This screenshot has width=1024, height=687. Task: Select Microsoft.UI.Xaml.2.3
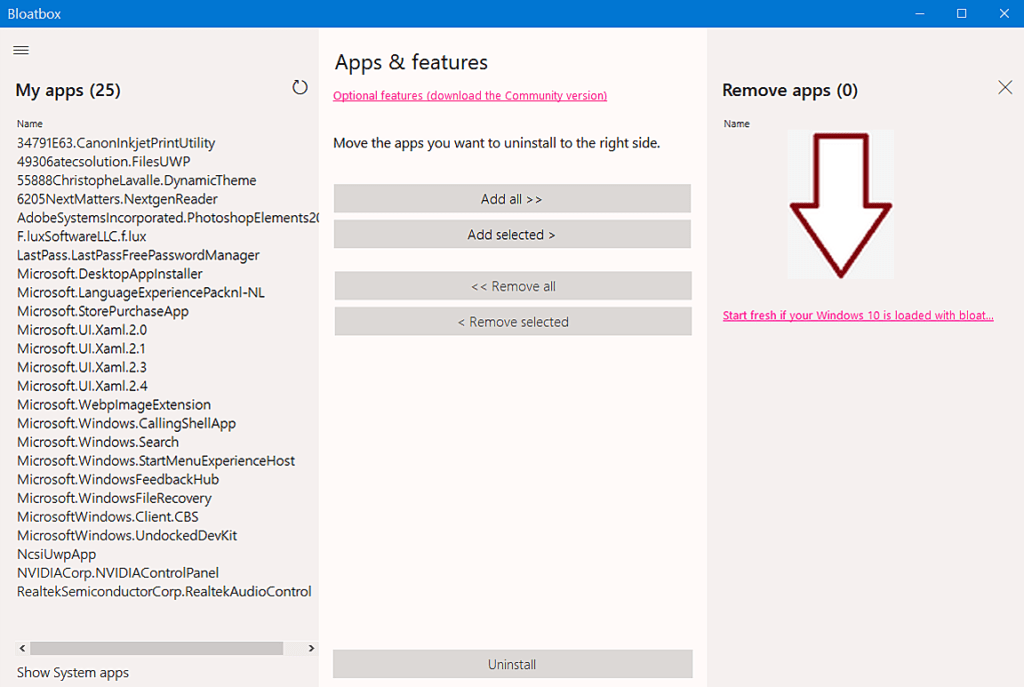coord(82,367)
